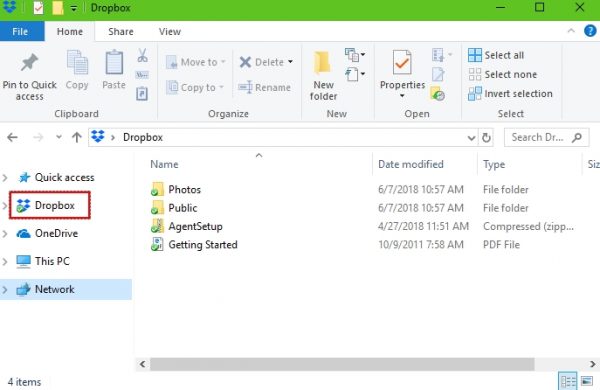The height and width of the screenshot is (390, 600).
Task: Open Properties with checkmark icon
Action: (402, 62)
